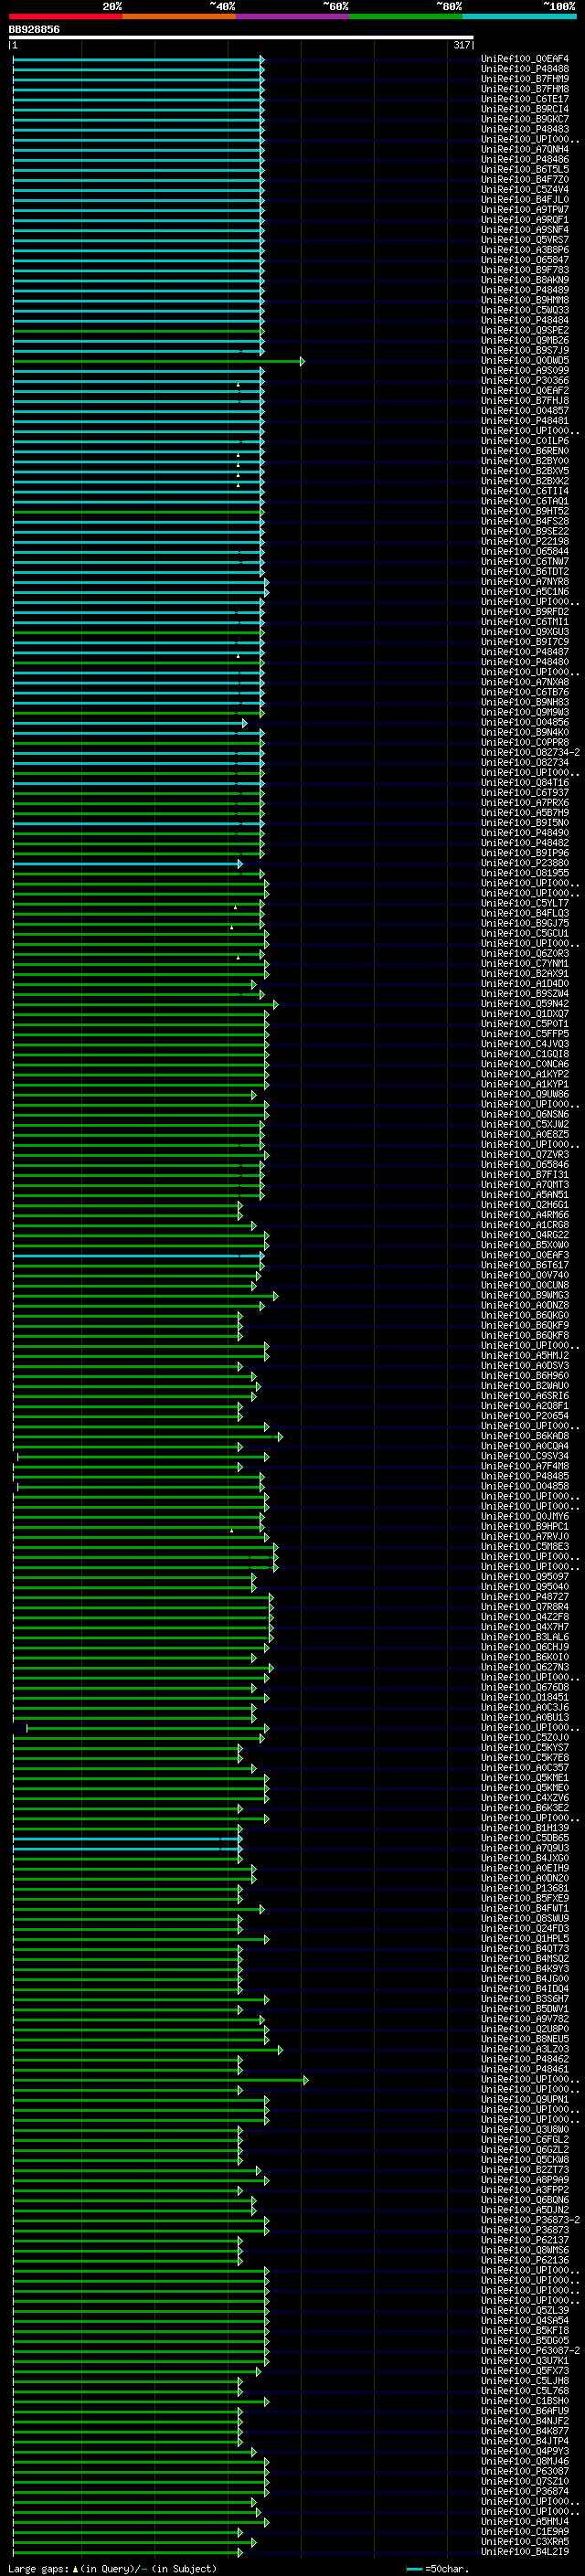Image resolution: width=585 pixels, height=2576 pixels.
Task: Click the green alignment bar for UniRef100_Q9SPE2
Action: (x=138, y=331)
